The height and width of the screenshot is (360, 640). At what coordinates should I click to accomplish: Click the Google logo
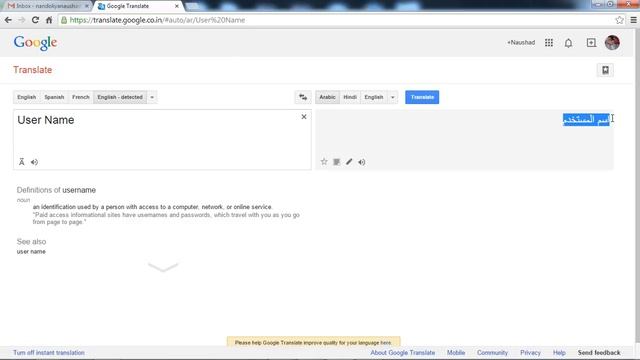(x=35, y=43)
